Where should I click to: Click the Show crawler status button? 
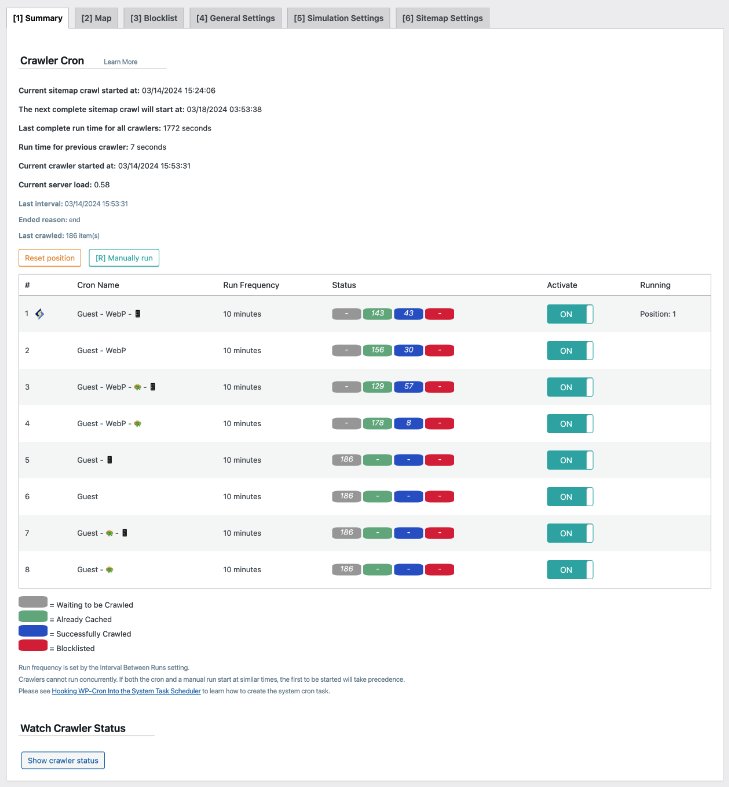click(63, 760)
